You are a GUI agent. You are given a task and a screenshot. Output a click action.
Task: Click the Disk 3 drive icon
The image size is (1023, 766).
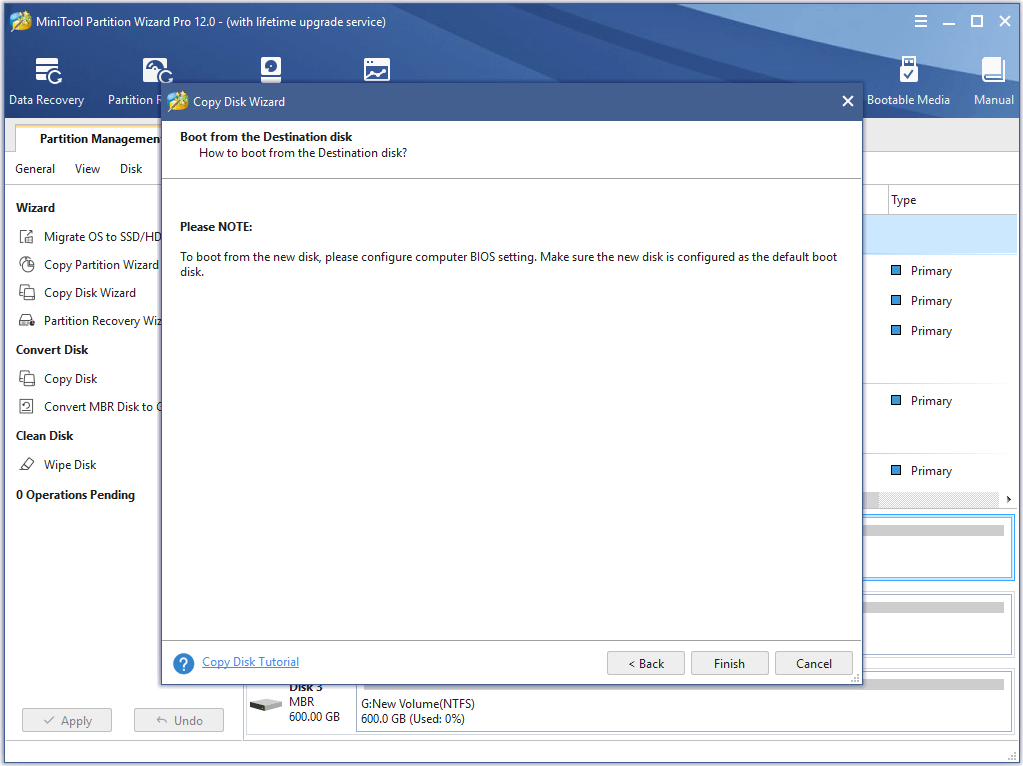pos(266,705)
